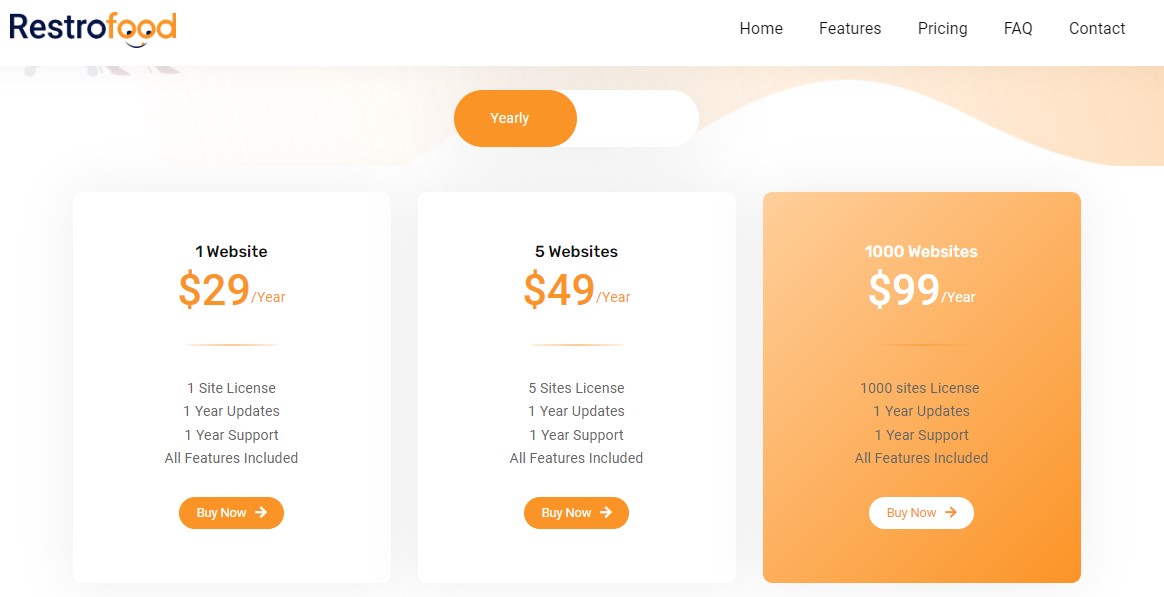This screenshot has width=1164, height=597.
Task: Click the 5 Websites plan title
Action: click(x=576, y=252)
